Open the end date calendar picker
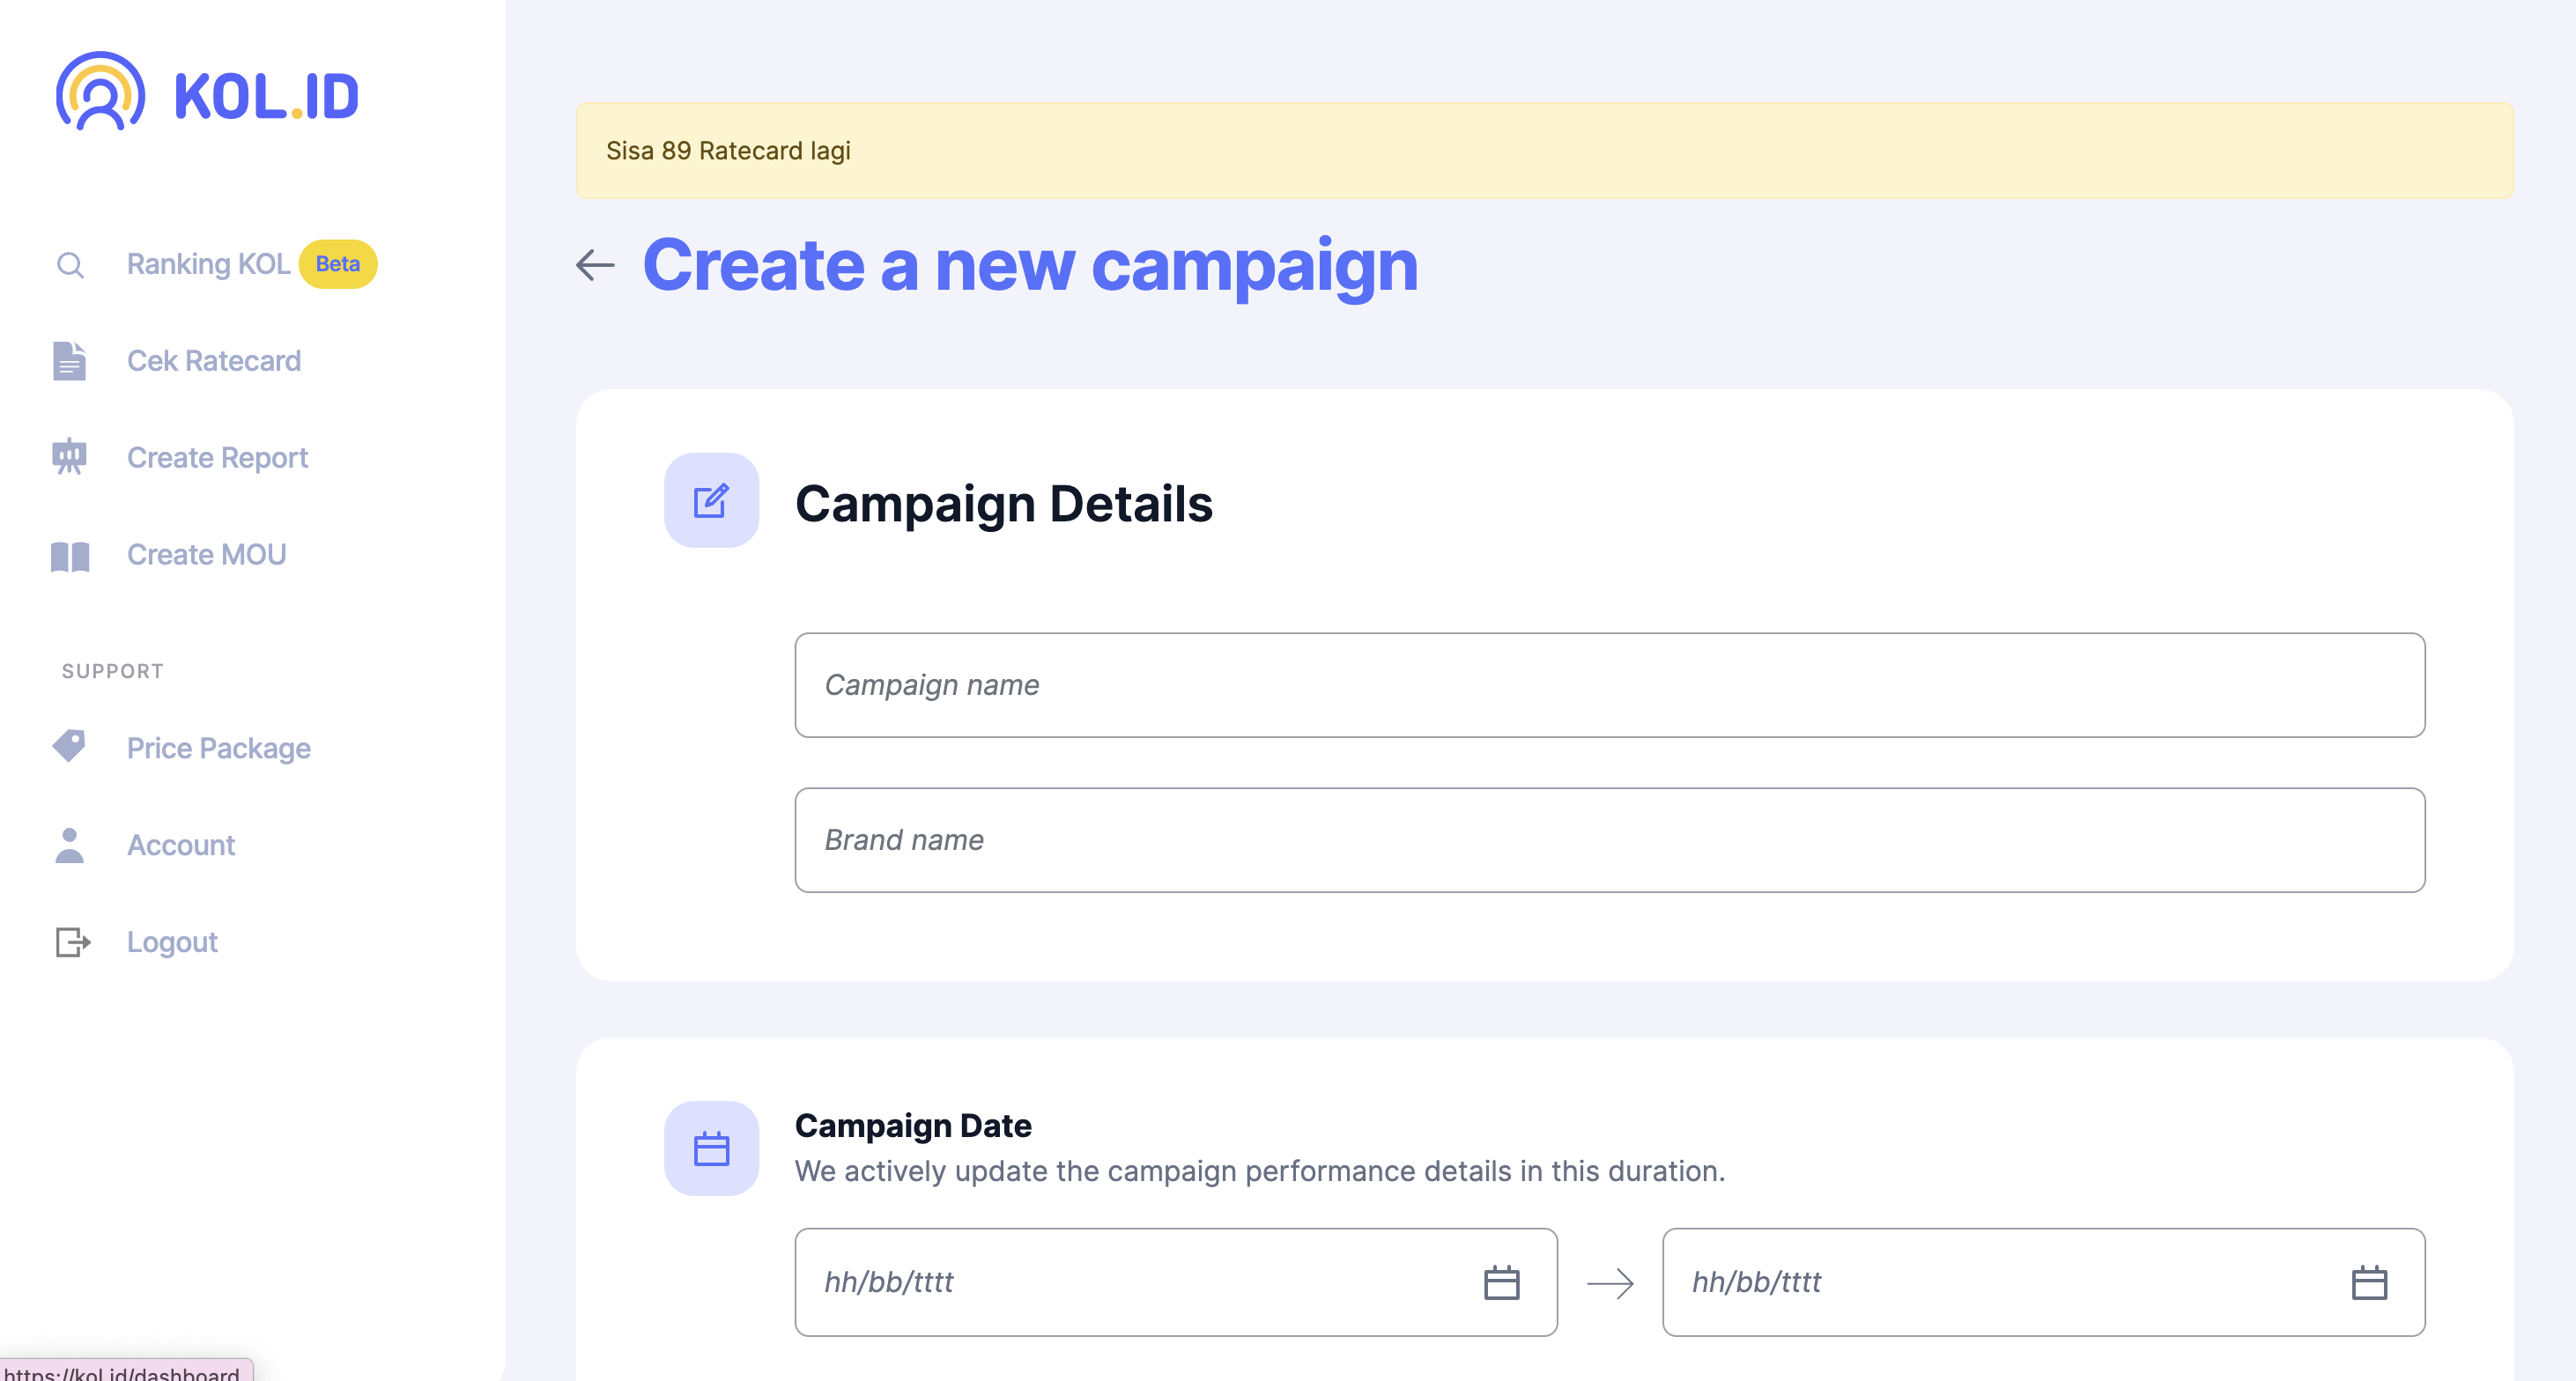This screenshot has width=2576, height=1381. 2368,1282
